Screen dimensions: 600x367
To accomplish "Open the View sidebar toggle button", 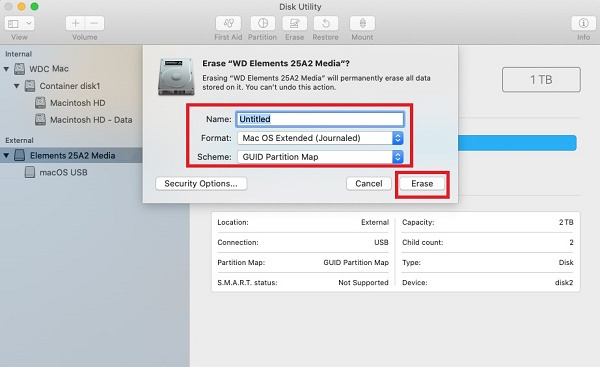I will coord(13,24).
